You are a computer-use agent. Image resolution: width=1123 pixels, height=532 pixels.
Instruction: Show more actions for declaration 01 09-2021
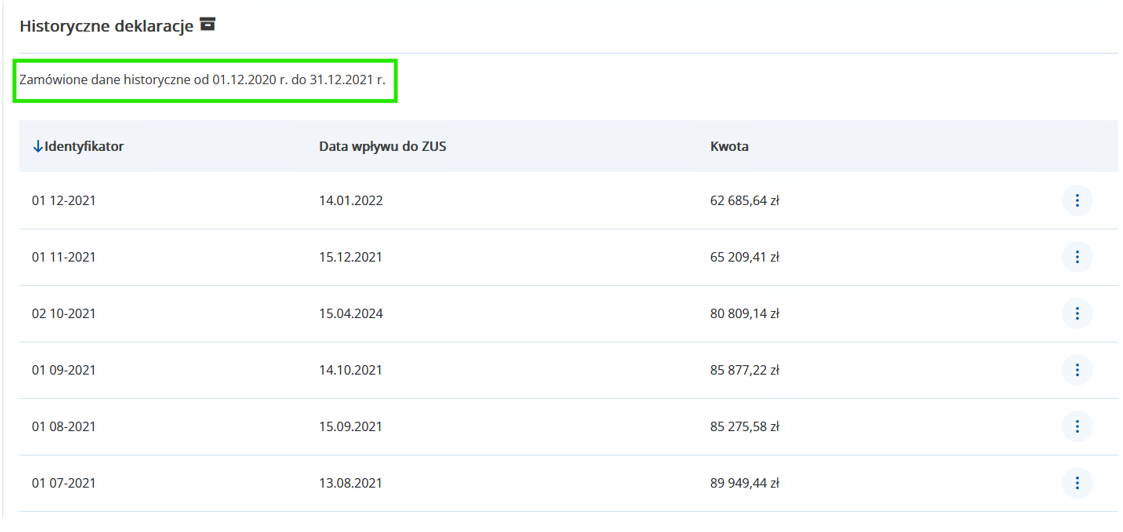click(x=1076, y=370)
